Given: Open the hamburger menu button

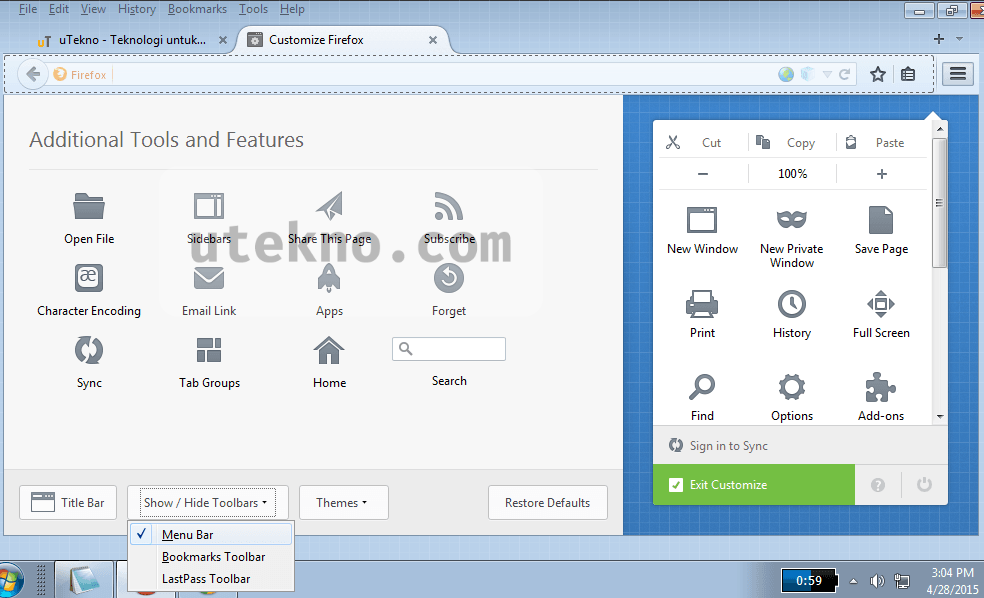Looking at the screenshot, I should click(x=958, y=74).
